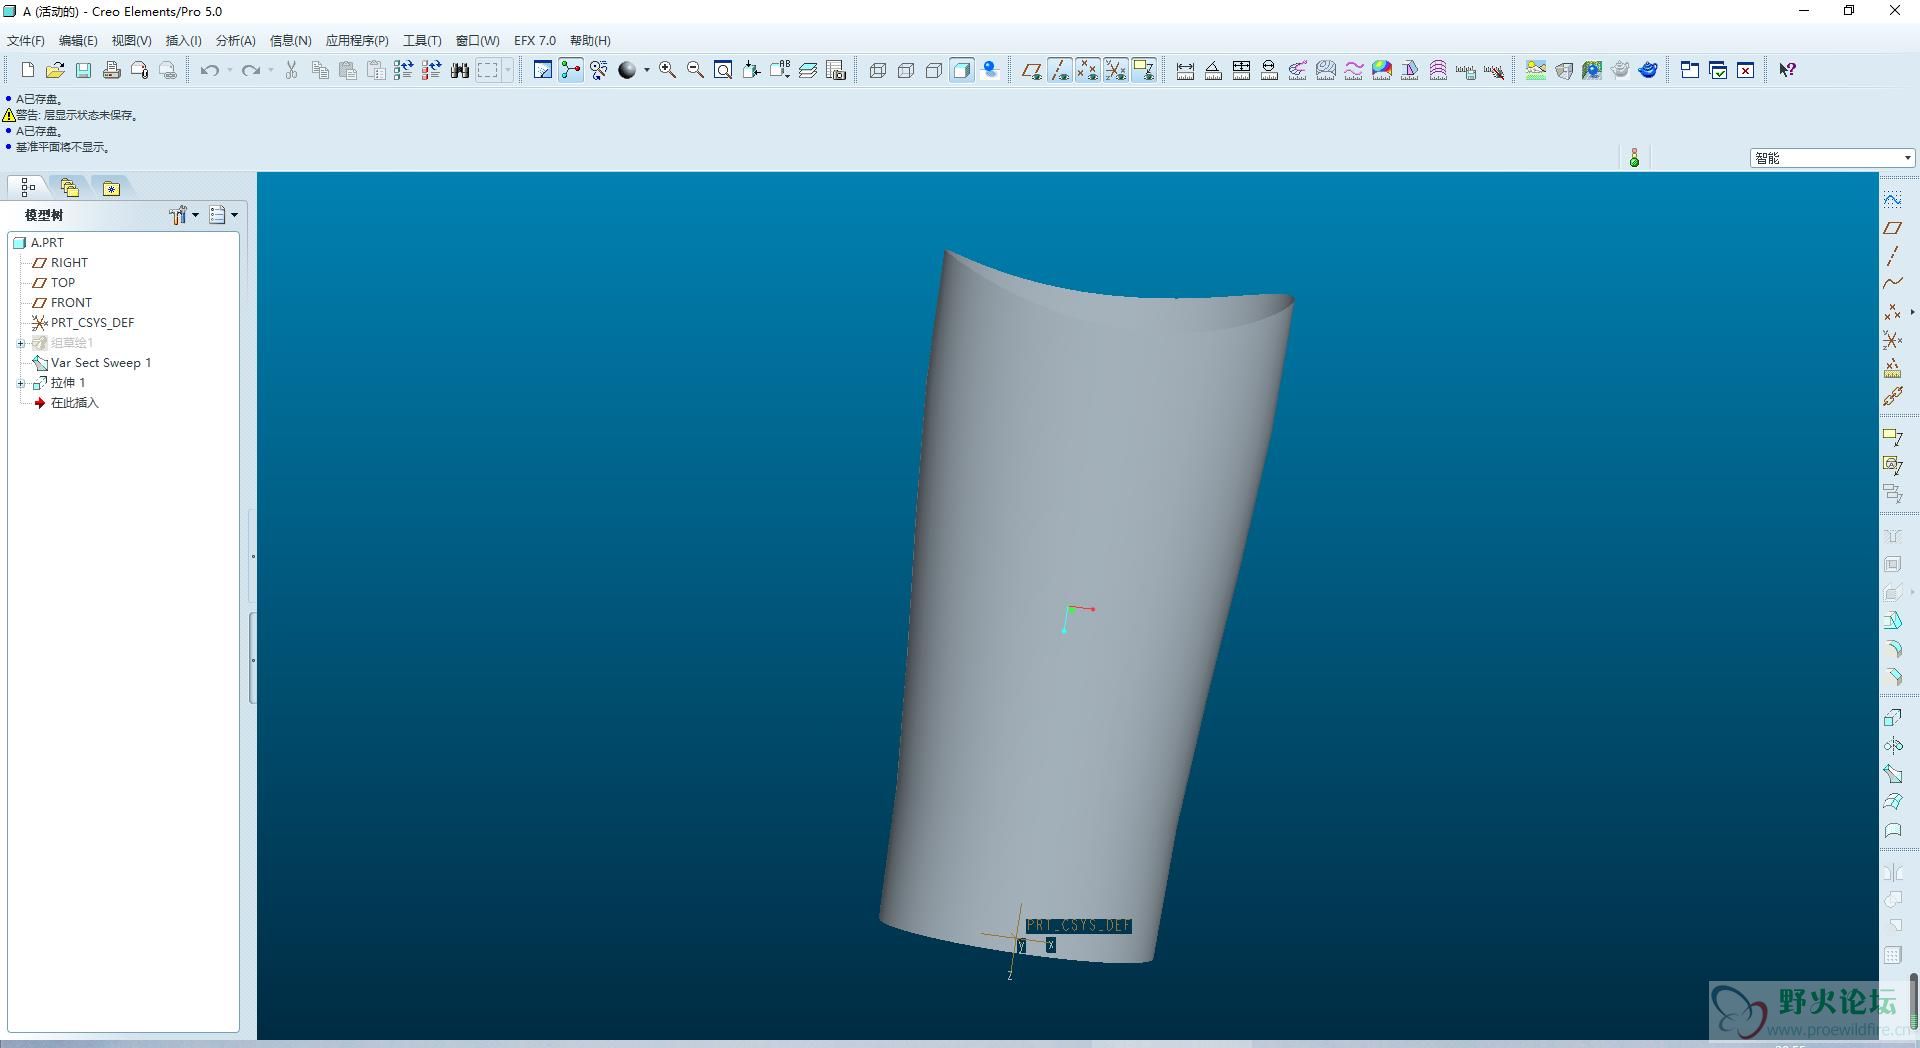Viewport: 1920px width, 1048px height.
Task: Open the 文件(F) menu
Action: tap(26, 41)
